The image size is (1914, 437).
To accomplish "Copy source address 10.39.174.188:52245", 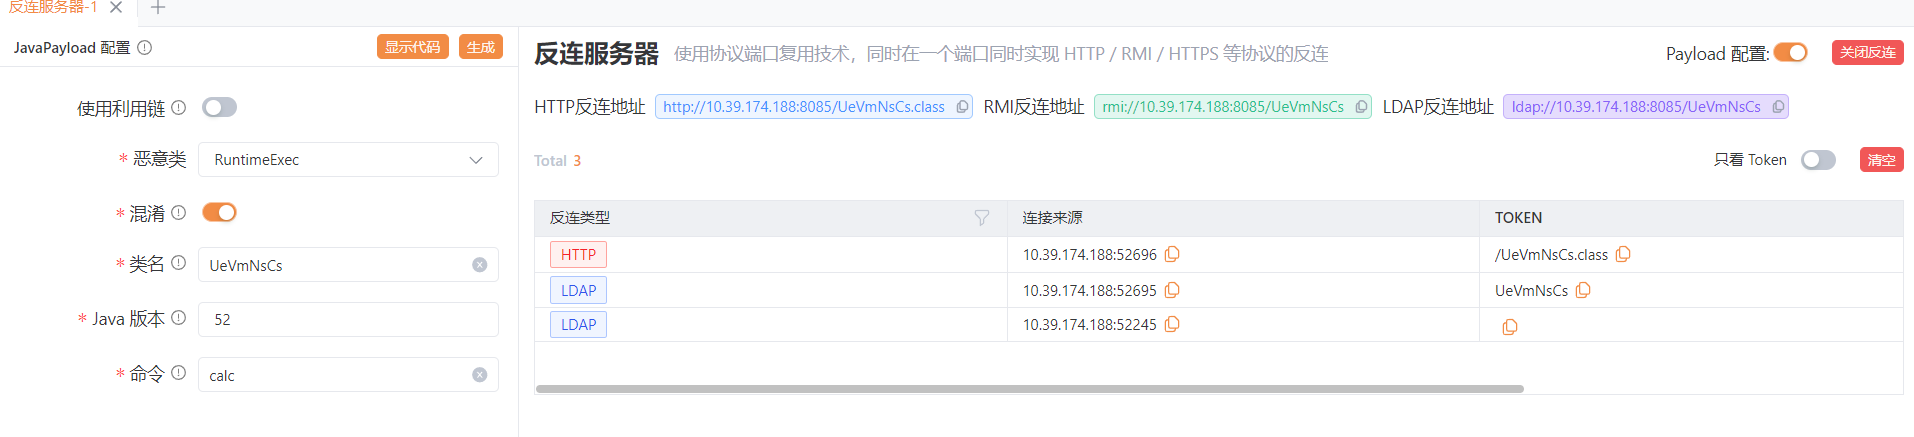I will click(x=1172, y=325).
